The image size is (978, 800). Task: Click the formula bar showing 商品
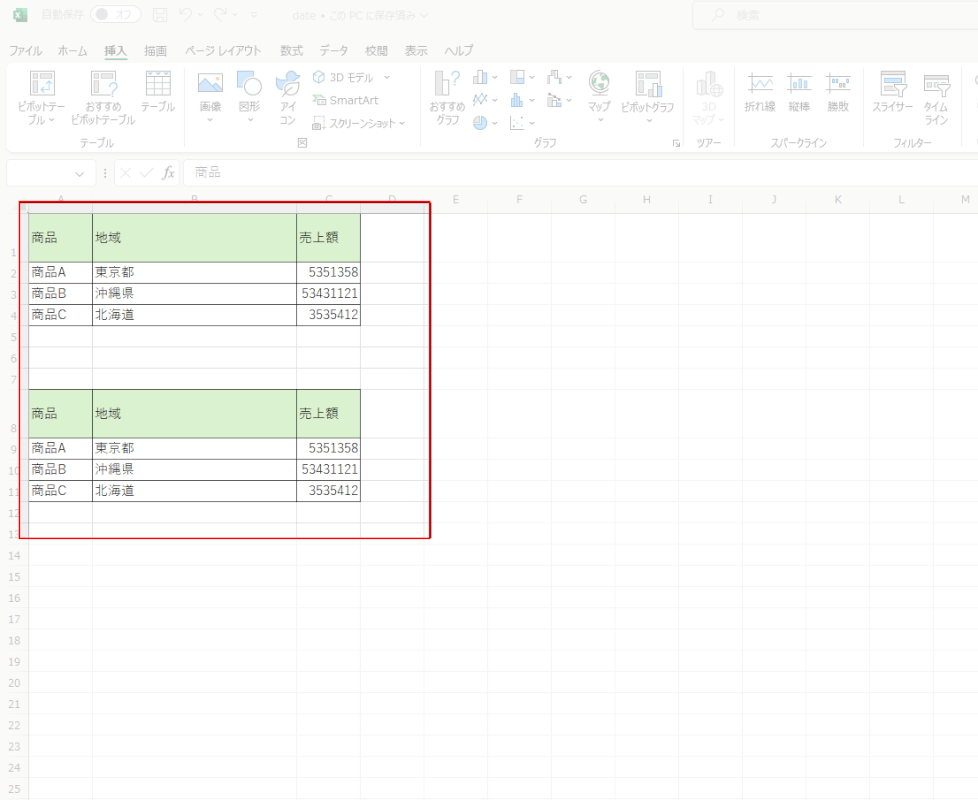[x=581, y=173]
